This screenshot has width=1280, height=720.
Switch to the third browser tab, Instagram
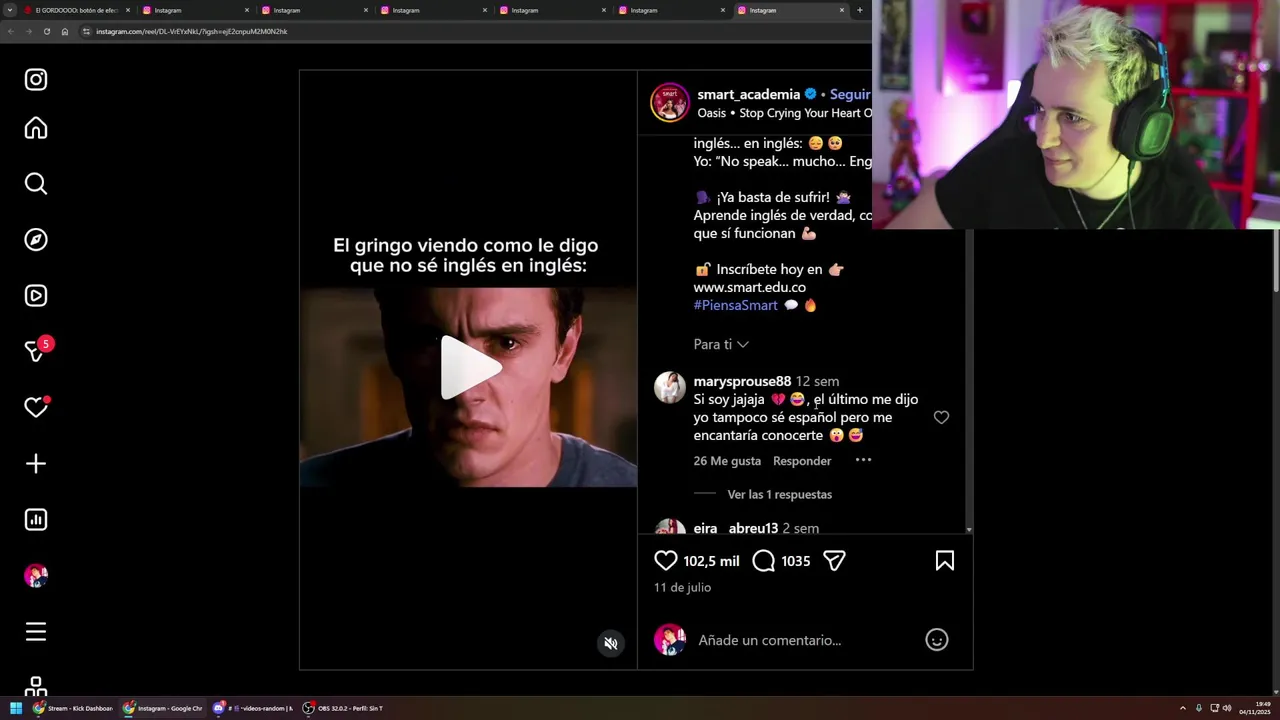click(314, 10)
